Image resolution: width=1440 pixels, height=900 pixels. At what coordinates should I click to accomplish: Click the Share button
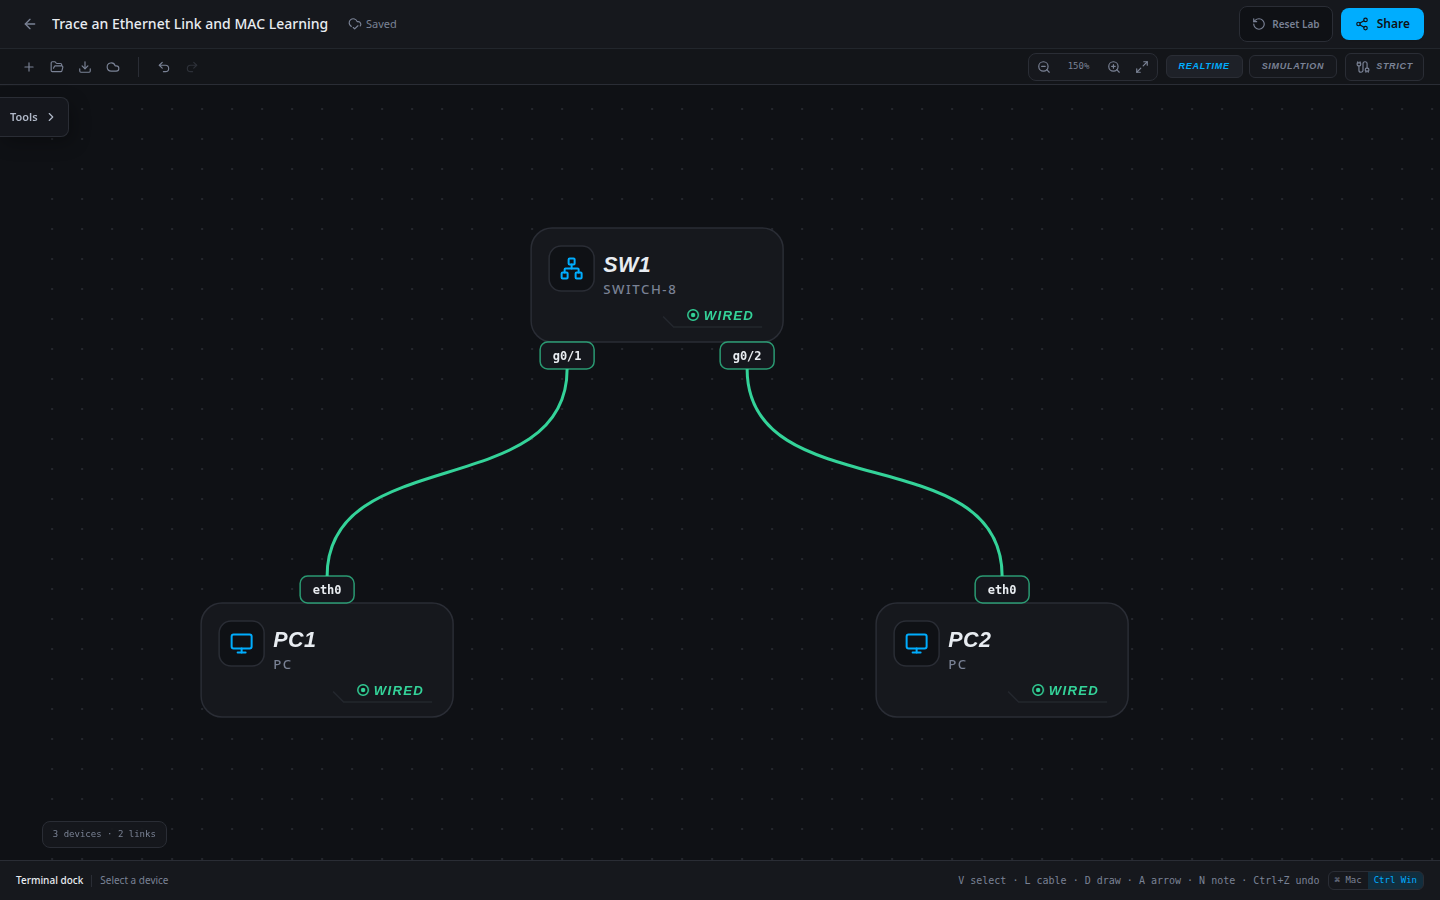pos(1382,24)
